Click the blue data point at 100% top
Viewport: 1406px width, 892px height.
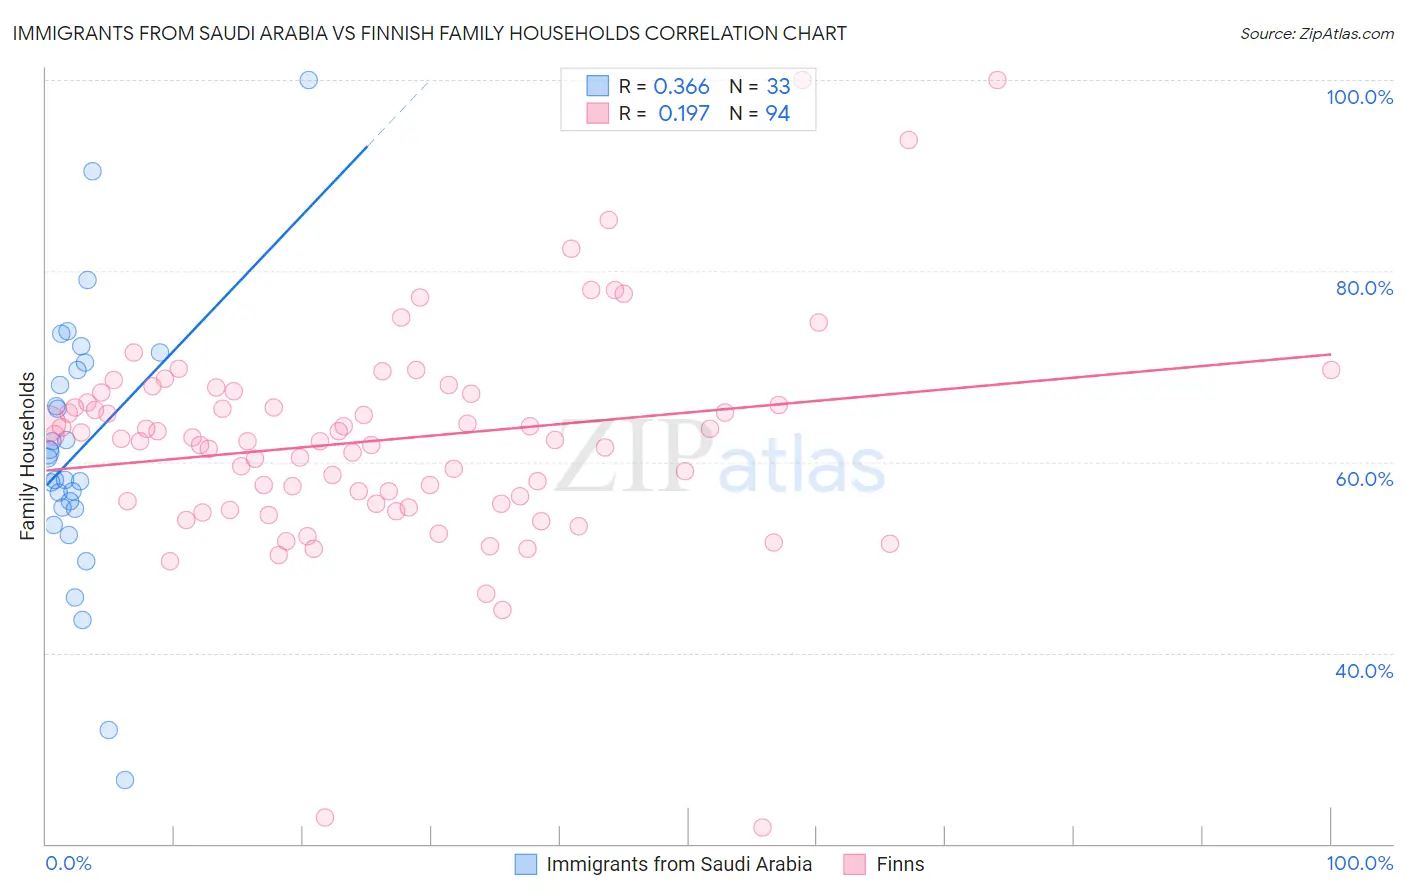[x=309, y=80]
